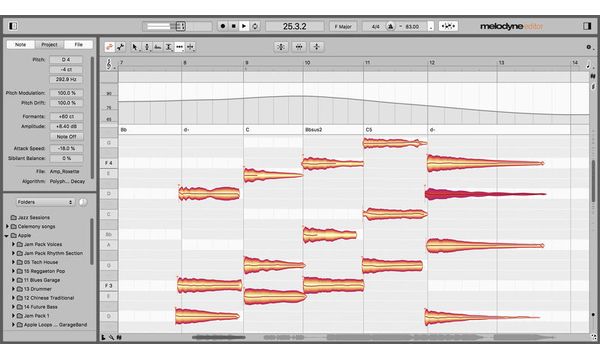Expand Jam Pack Rhythm Section folder
Image resolution: width=600 pixels, height=360 pixels.
(x=13, y=253)
